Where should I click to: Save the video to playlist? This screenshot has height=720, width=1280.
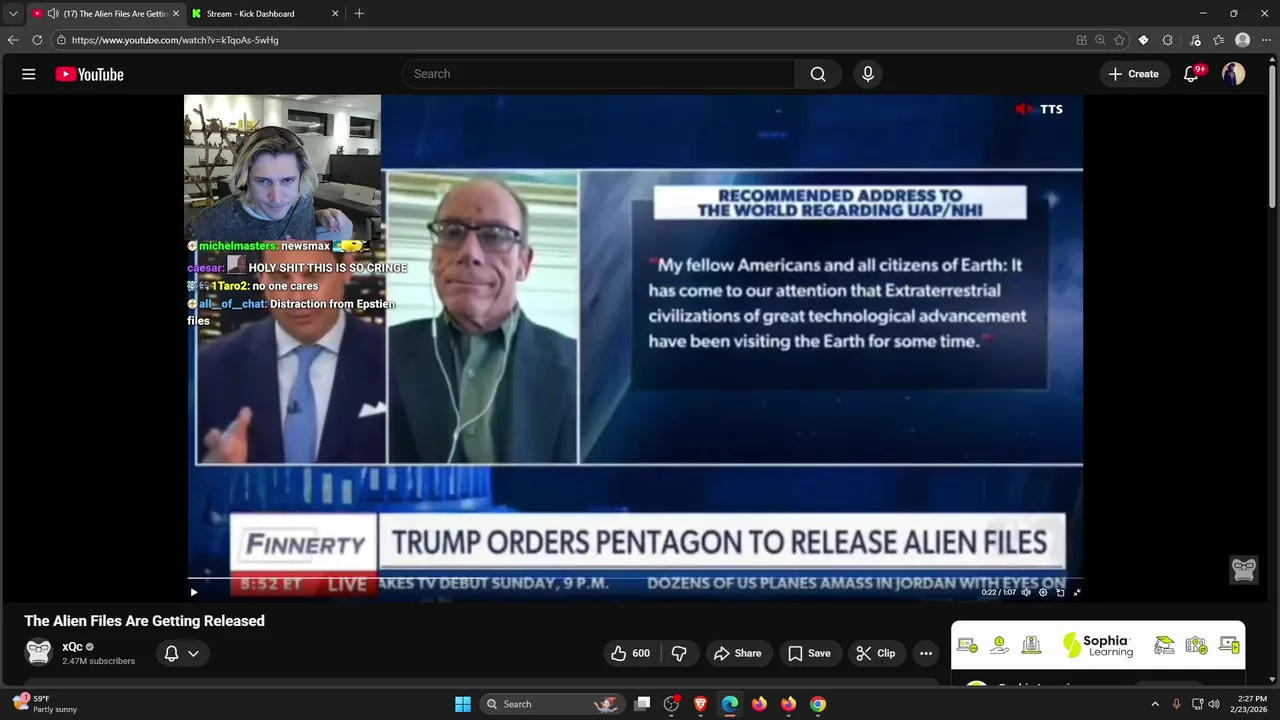809,653
